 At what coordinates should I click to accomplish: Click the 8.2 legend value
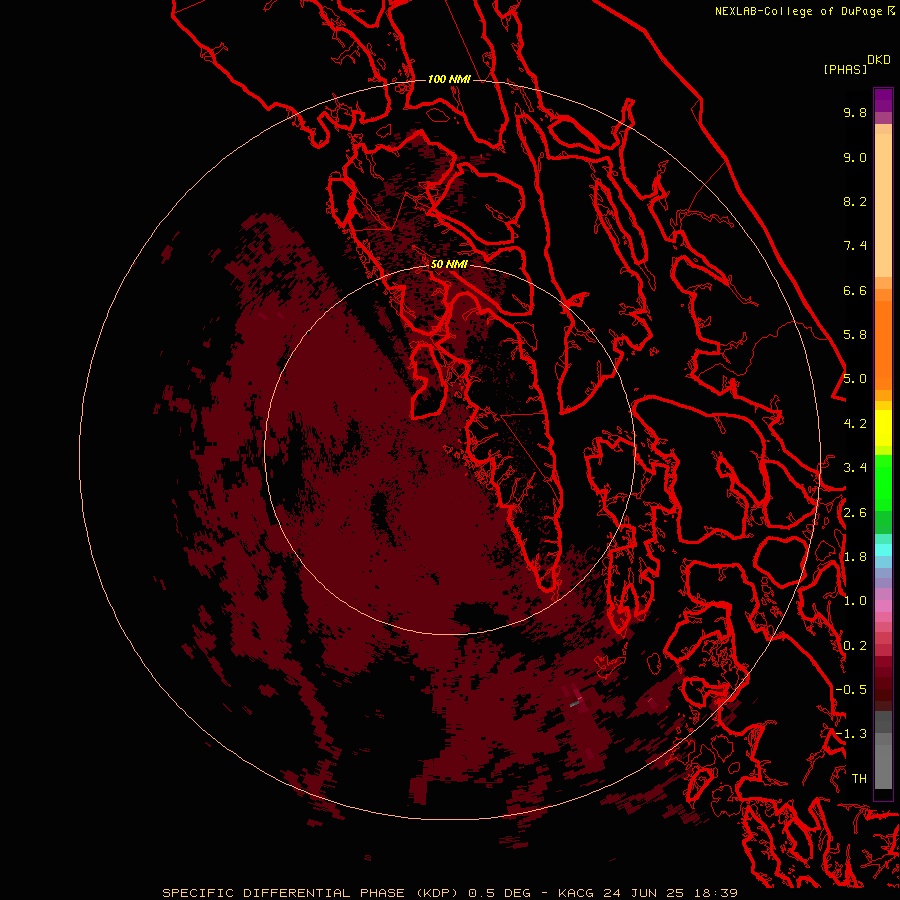pyautogui.click(x=855, y=201)
